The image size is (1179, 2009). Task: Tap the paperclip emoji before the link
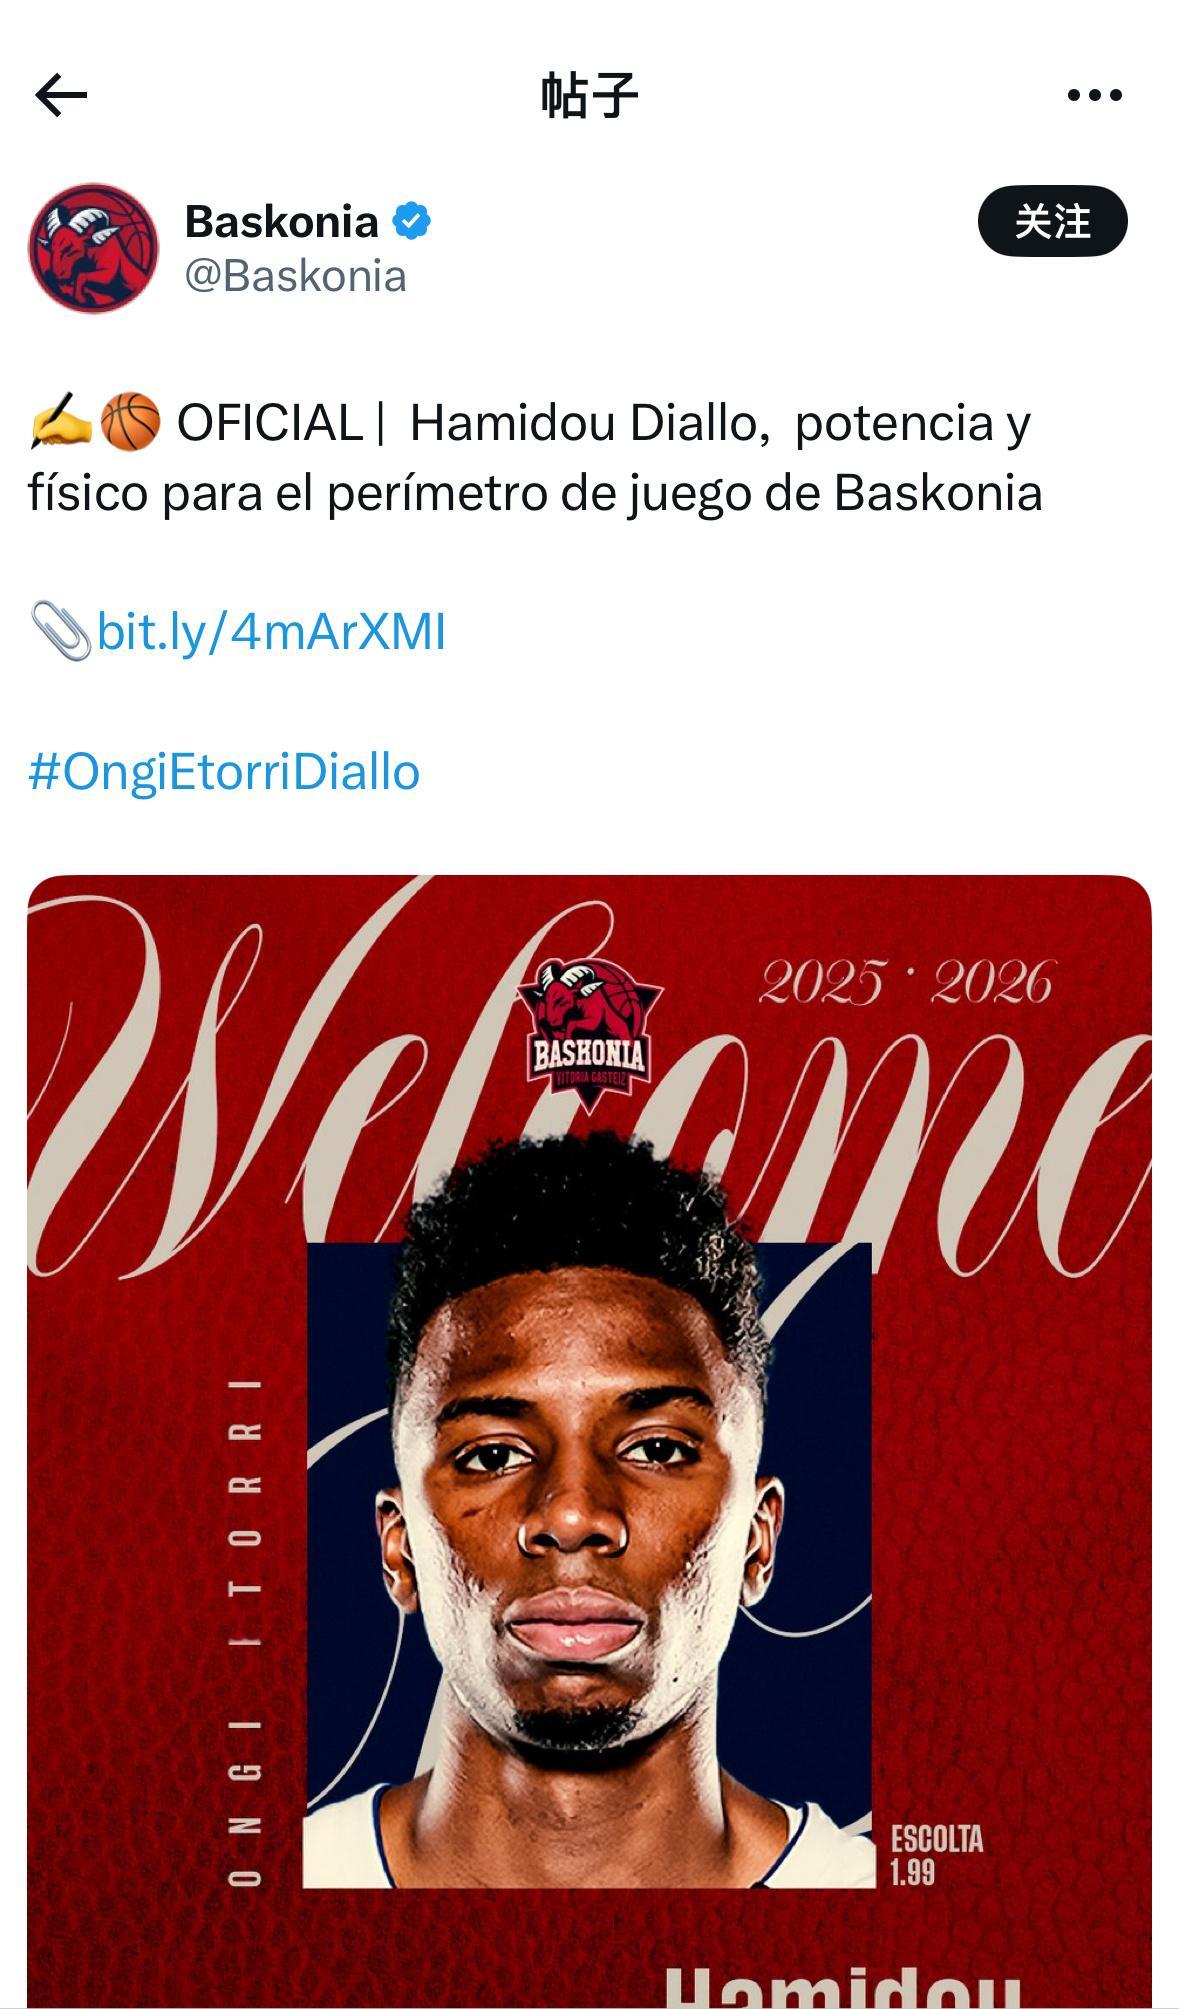(60, 631)
